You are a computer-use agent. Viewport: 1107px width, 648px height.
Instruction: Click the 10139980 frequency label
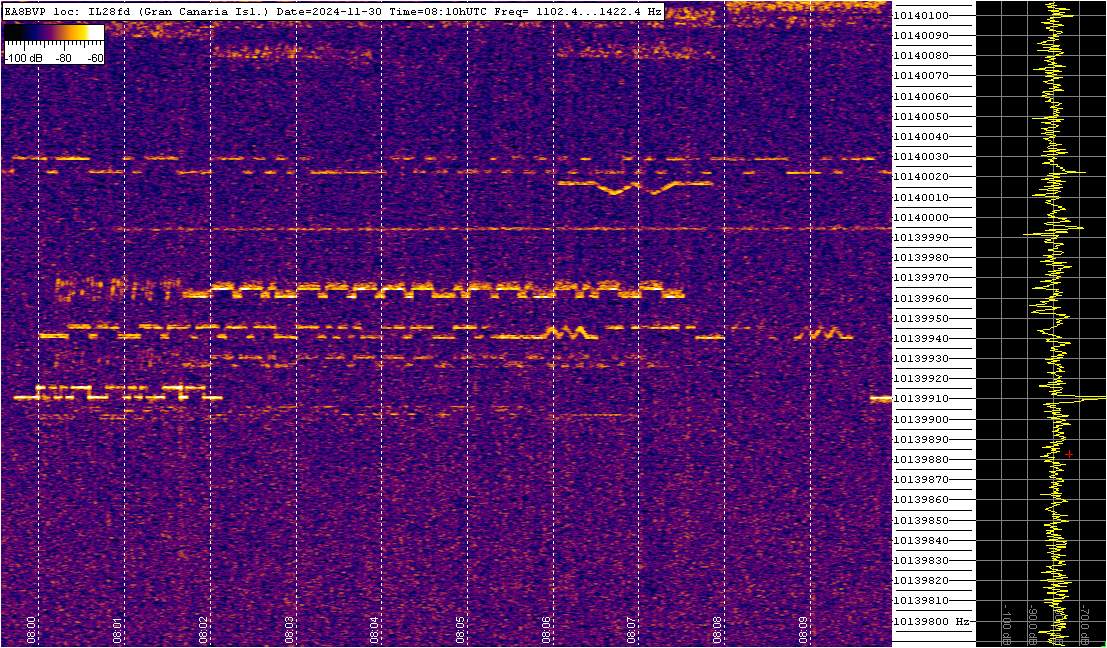click(921, 258)
